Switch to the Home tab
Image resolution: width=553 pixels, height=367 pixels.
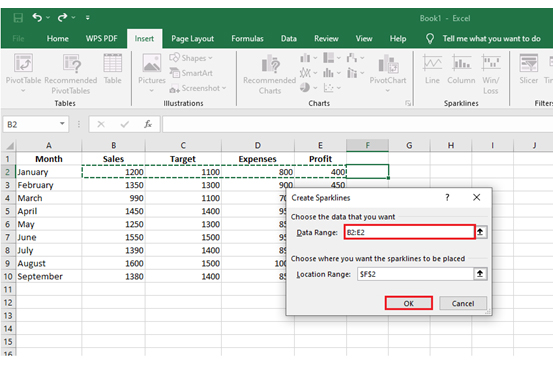[x=57, y=38]
